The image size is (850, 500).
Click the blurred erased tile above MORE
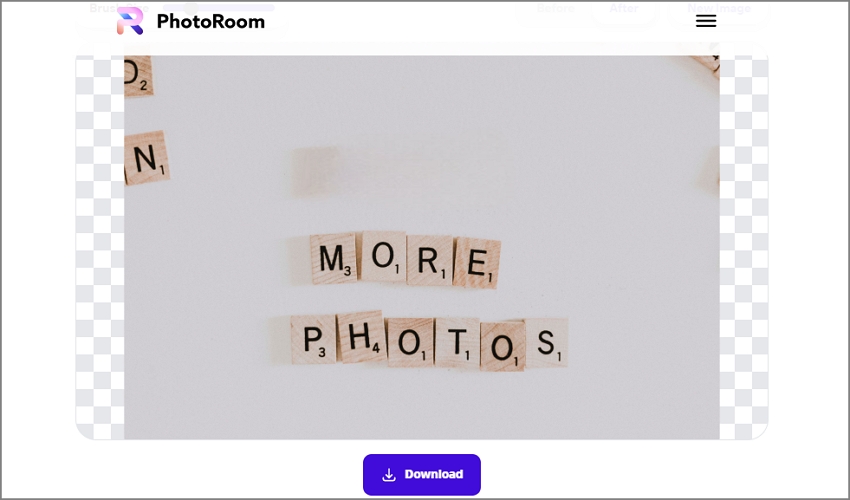click(x=315, y=171)
